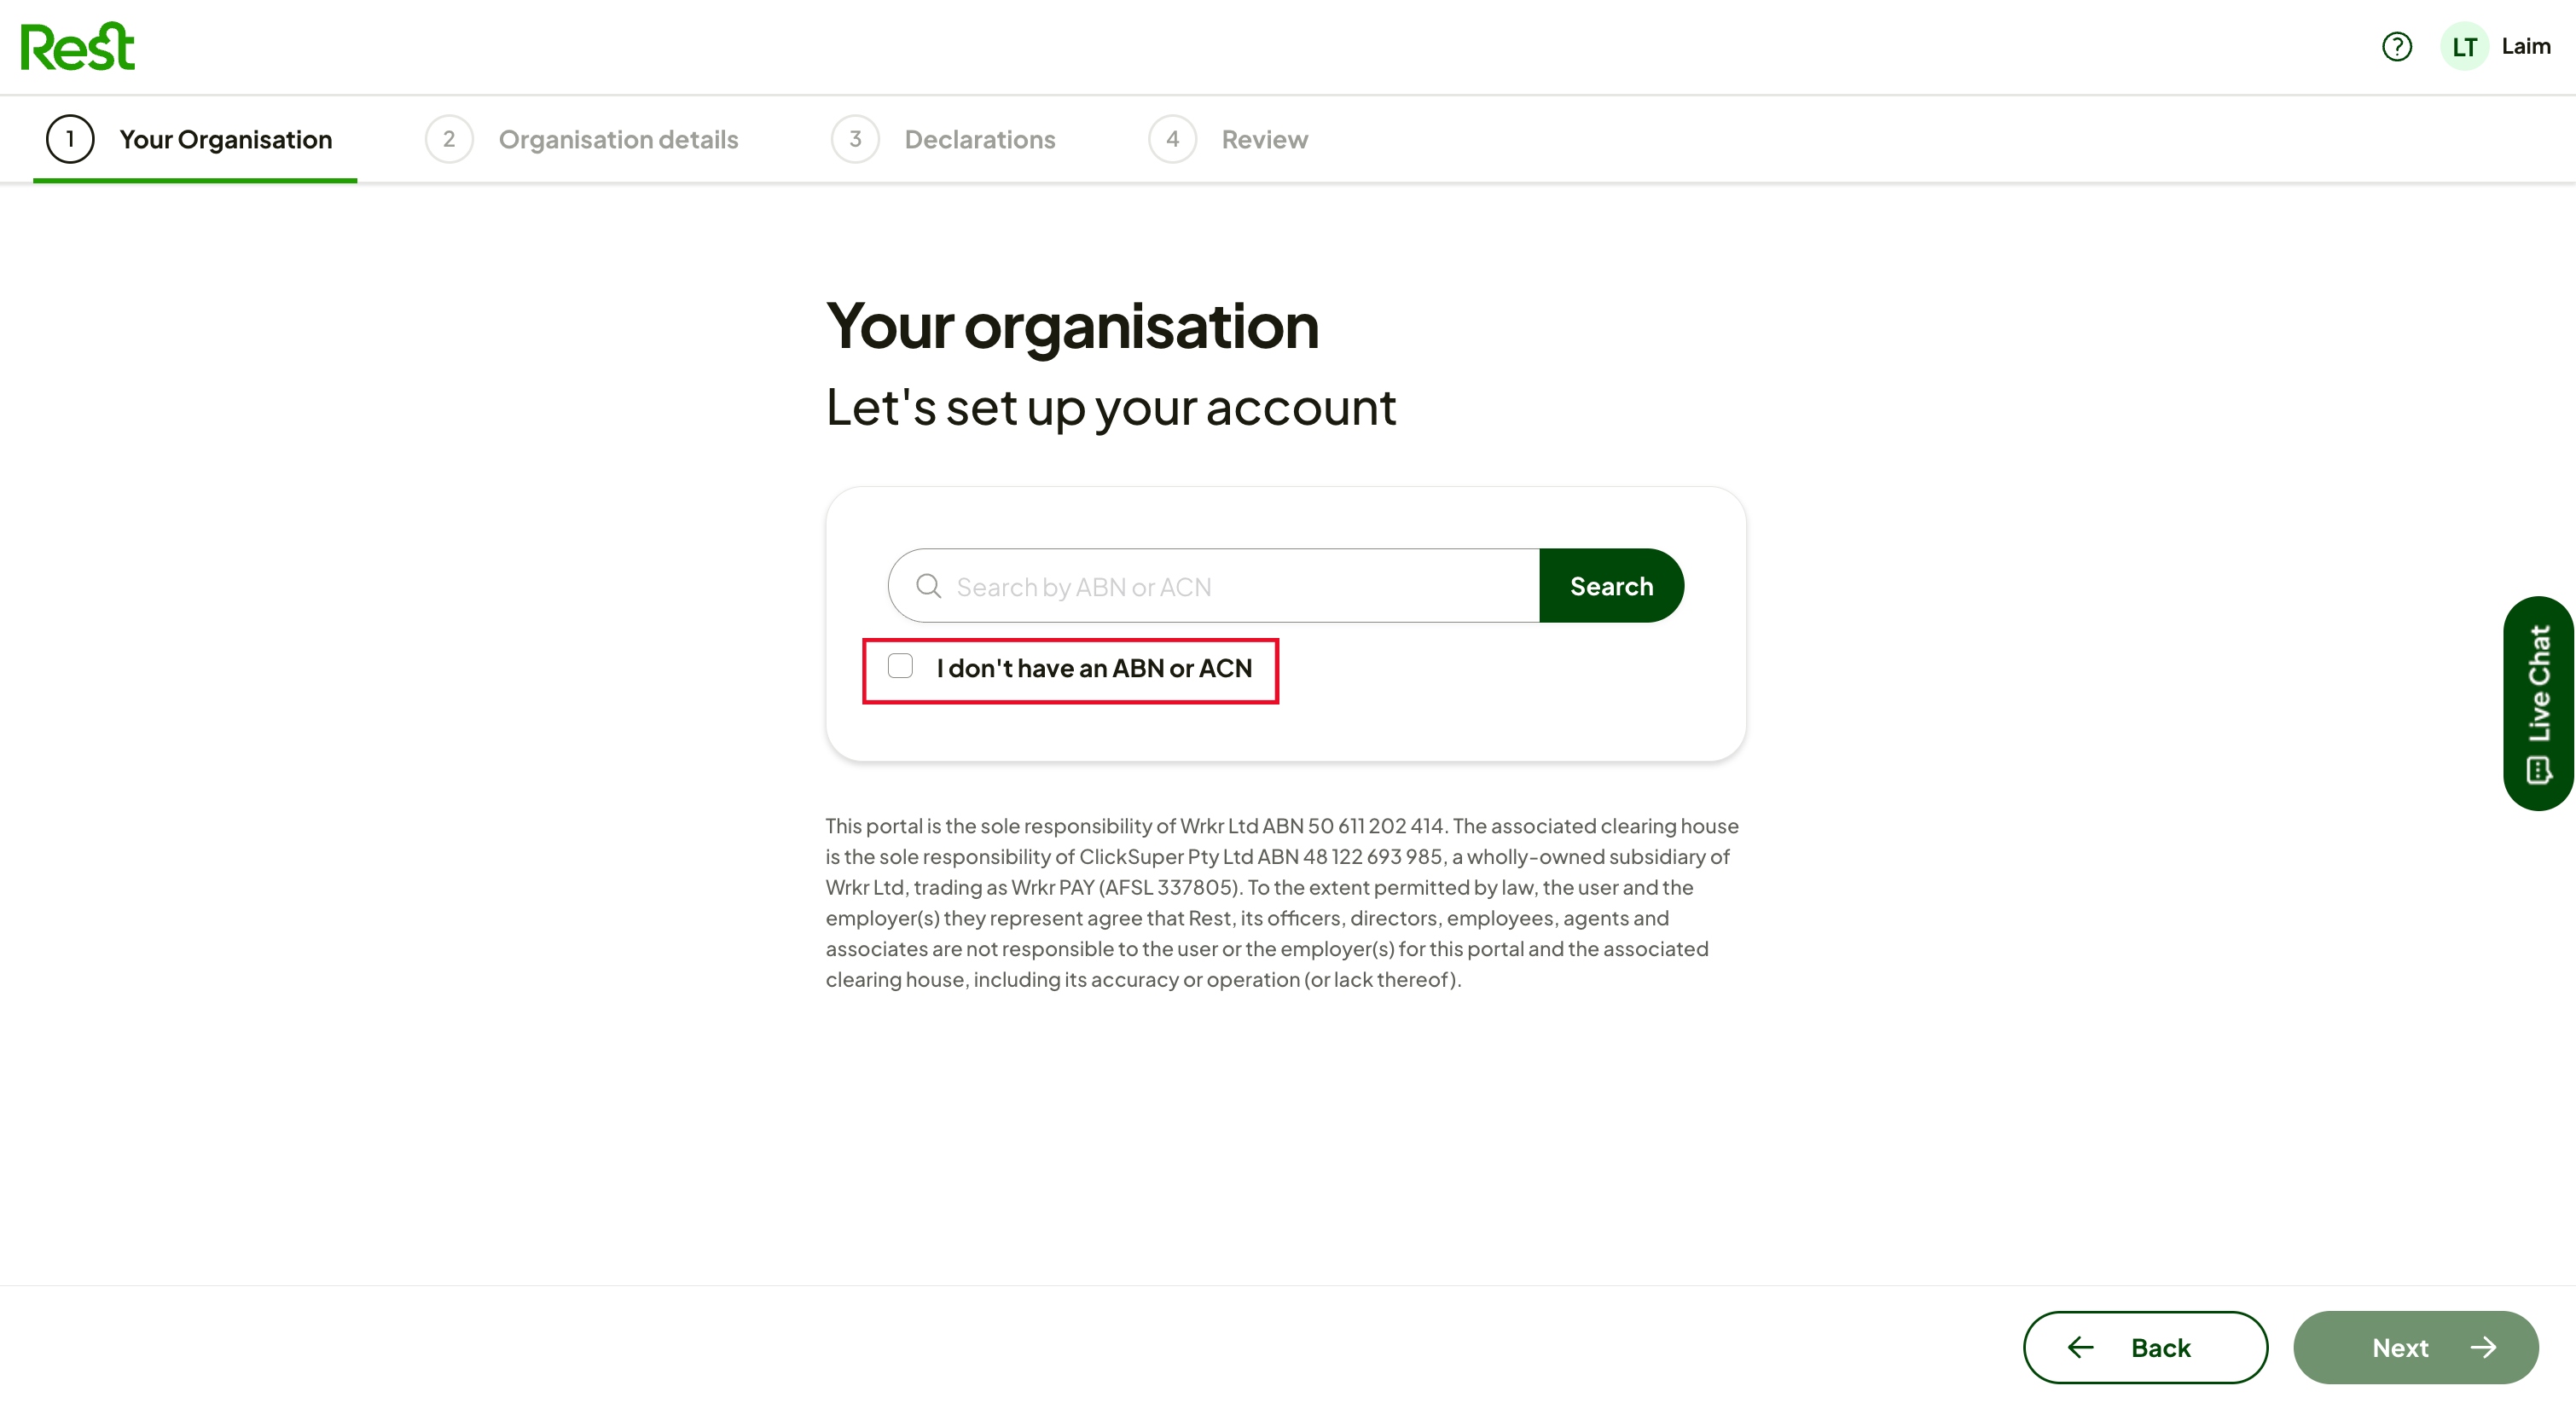
Task: Click the Back button
Action: pyautogui.click(x=2145, y=1347)
